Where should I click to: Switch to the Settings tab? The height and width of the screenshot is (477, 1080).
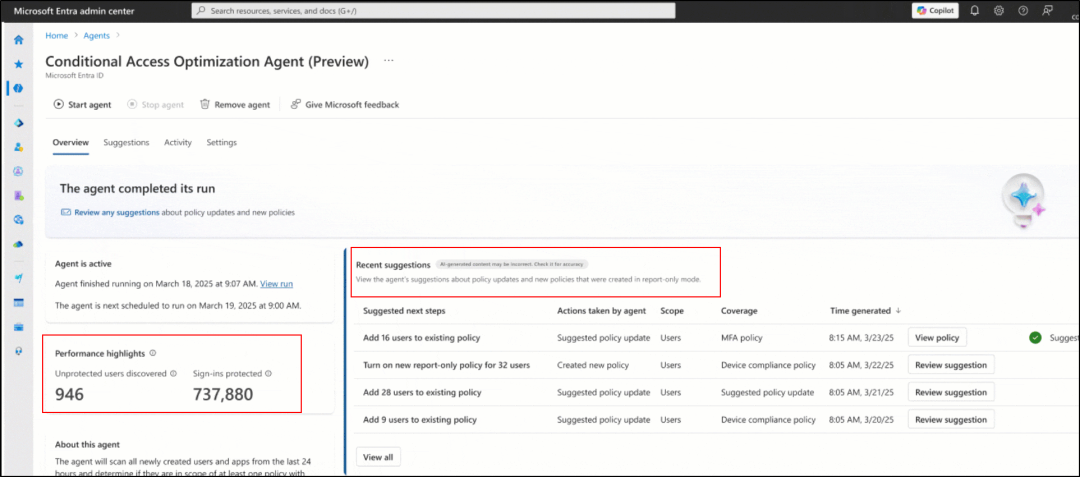tap(222, 142)
